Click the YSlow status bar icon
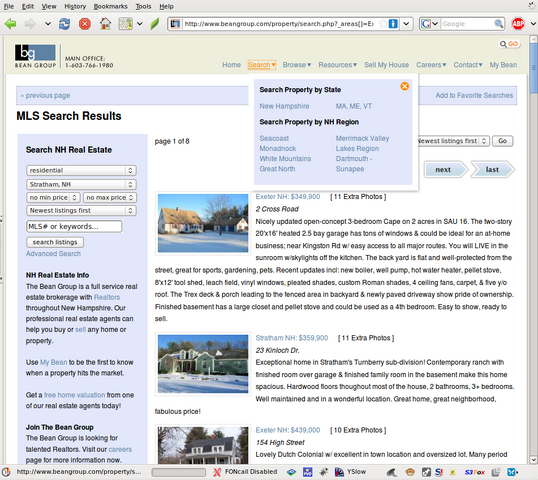 [x=350, y=472]
